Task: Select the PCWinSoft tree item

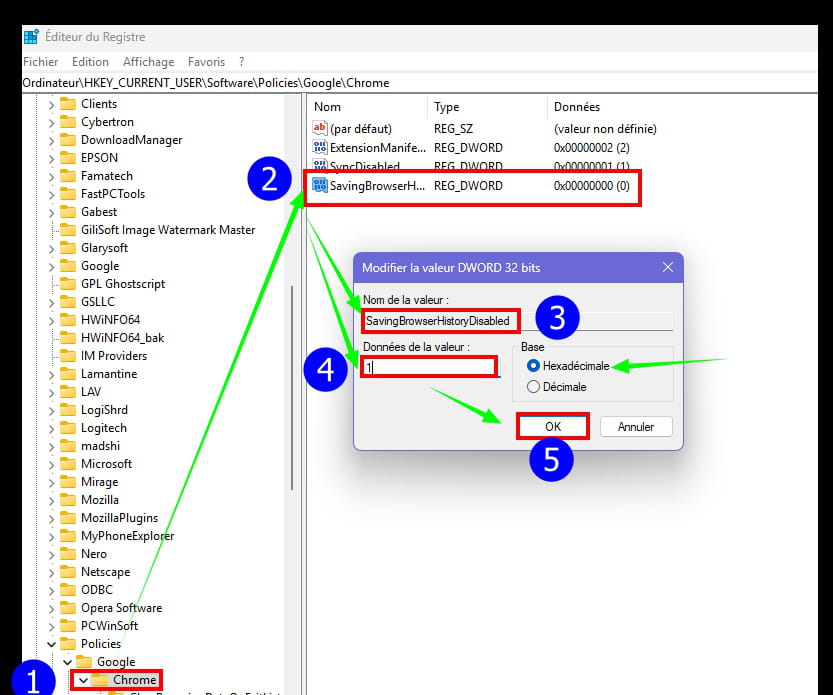Action: click(x=109, y=626)
